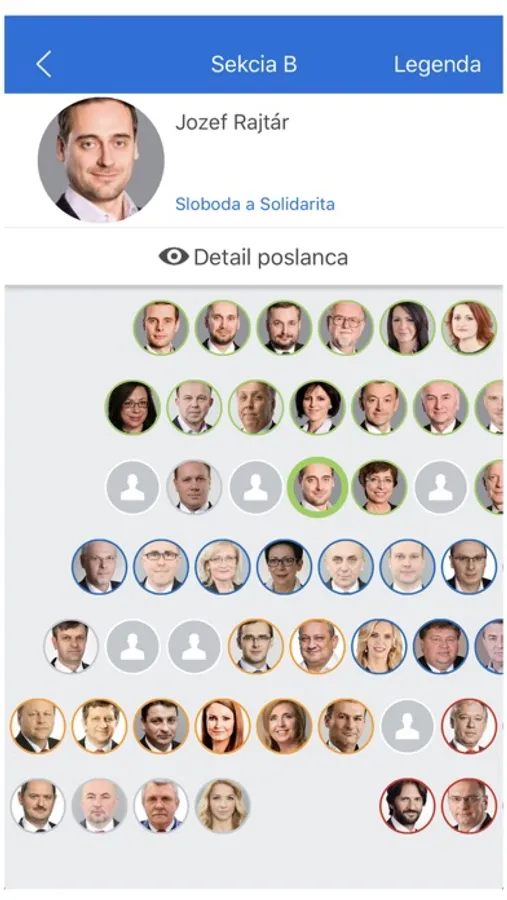
Task: Select blonde woman with glasses, blue ring
Action: click(x=223, y=567)
